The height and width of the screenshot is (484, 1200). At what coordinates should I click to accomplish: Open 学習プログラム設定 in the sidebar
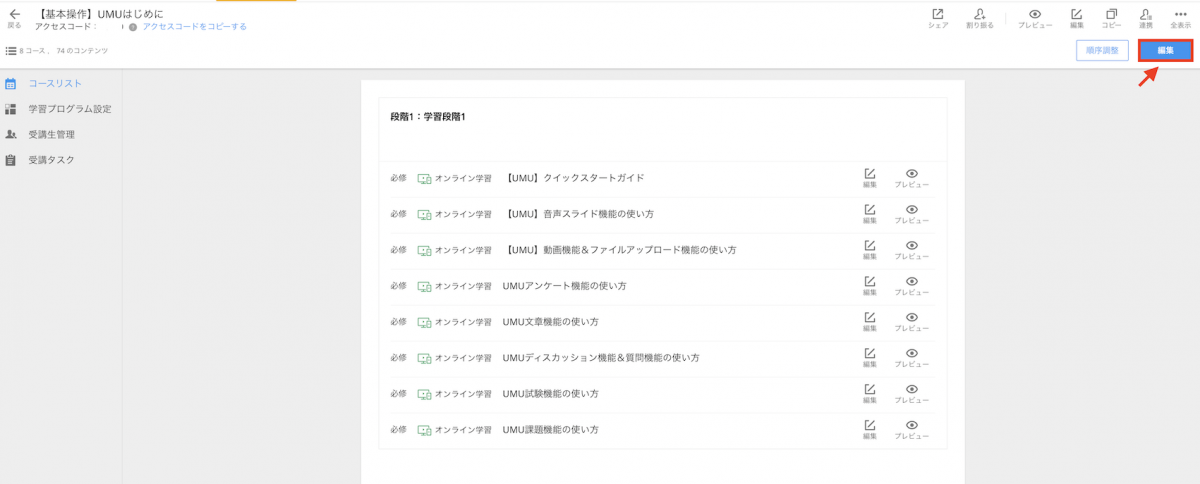(x=69, y=109)
